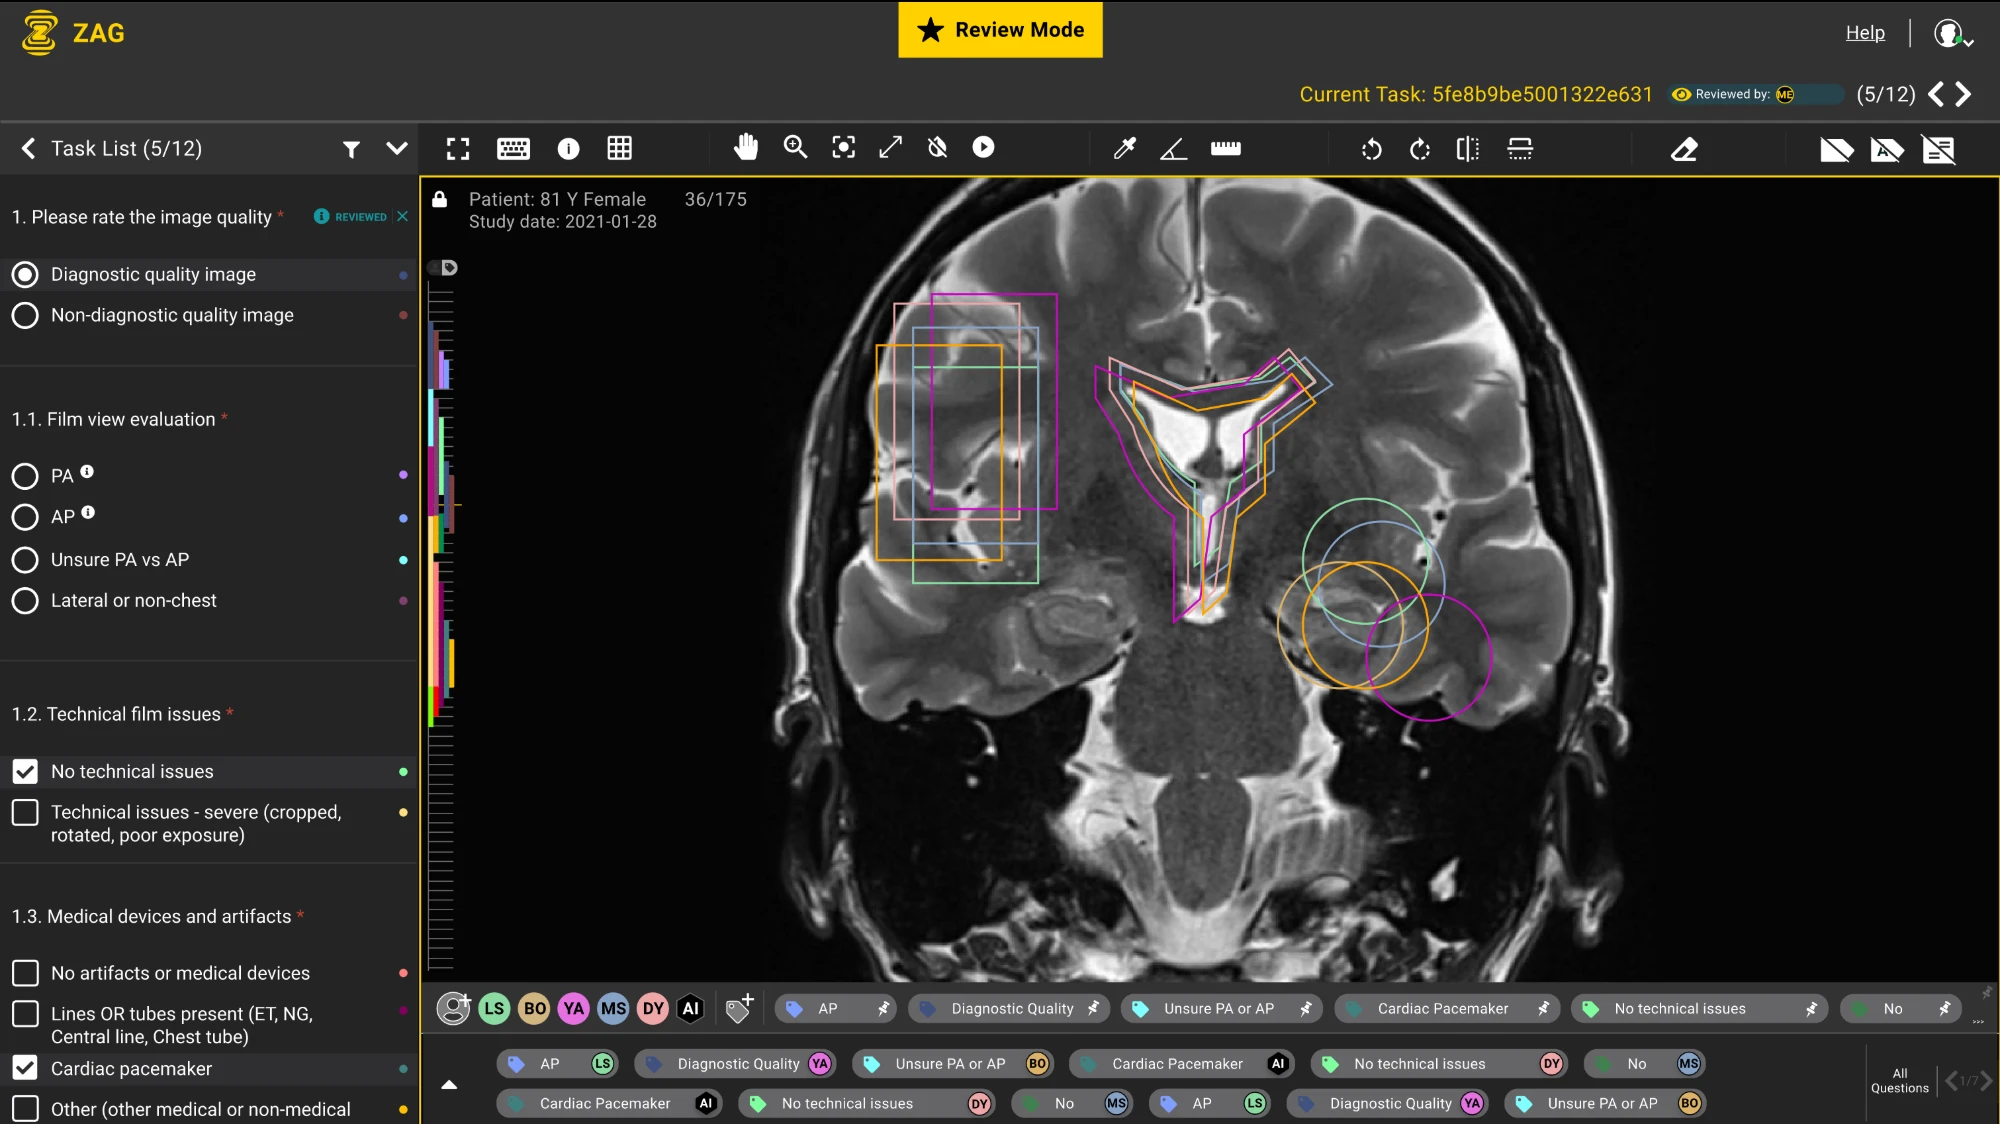The height and width of the screenshot is (1124, 2000).
Task: Select the YA reviewer avatar
Action: coord(574,1008)
